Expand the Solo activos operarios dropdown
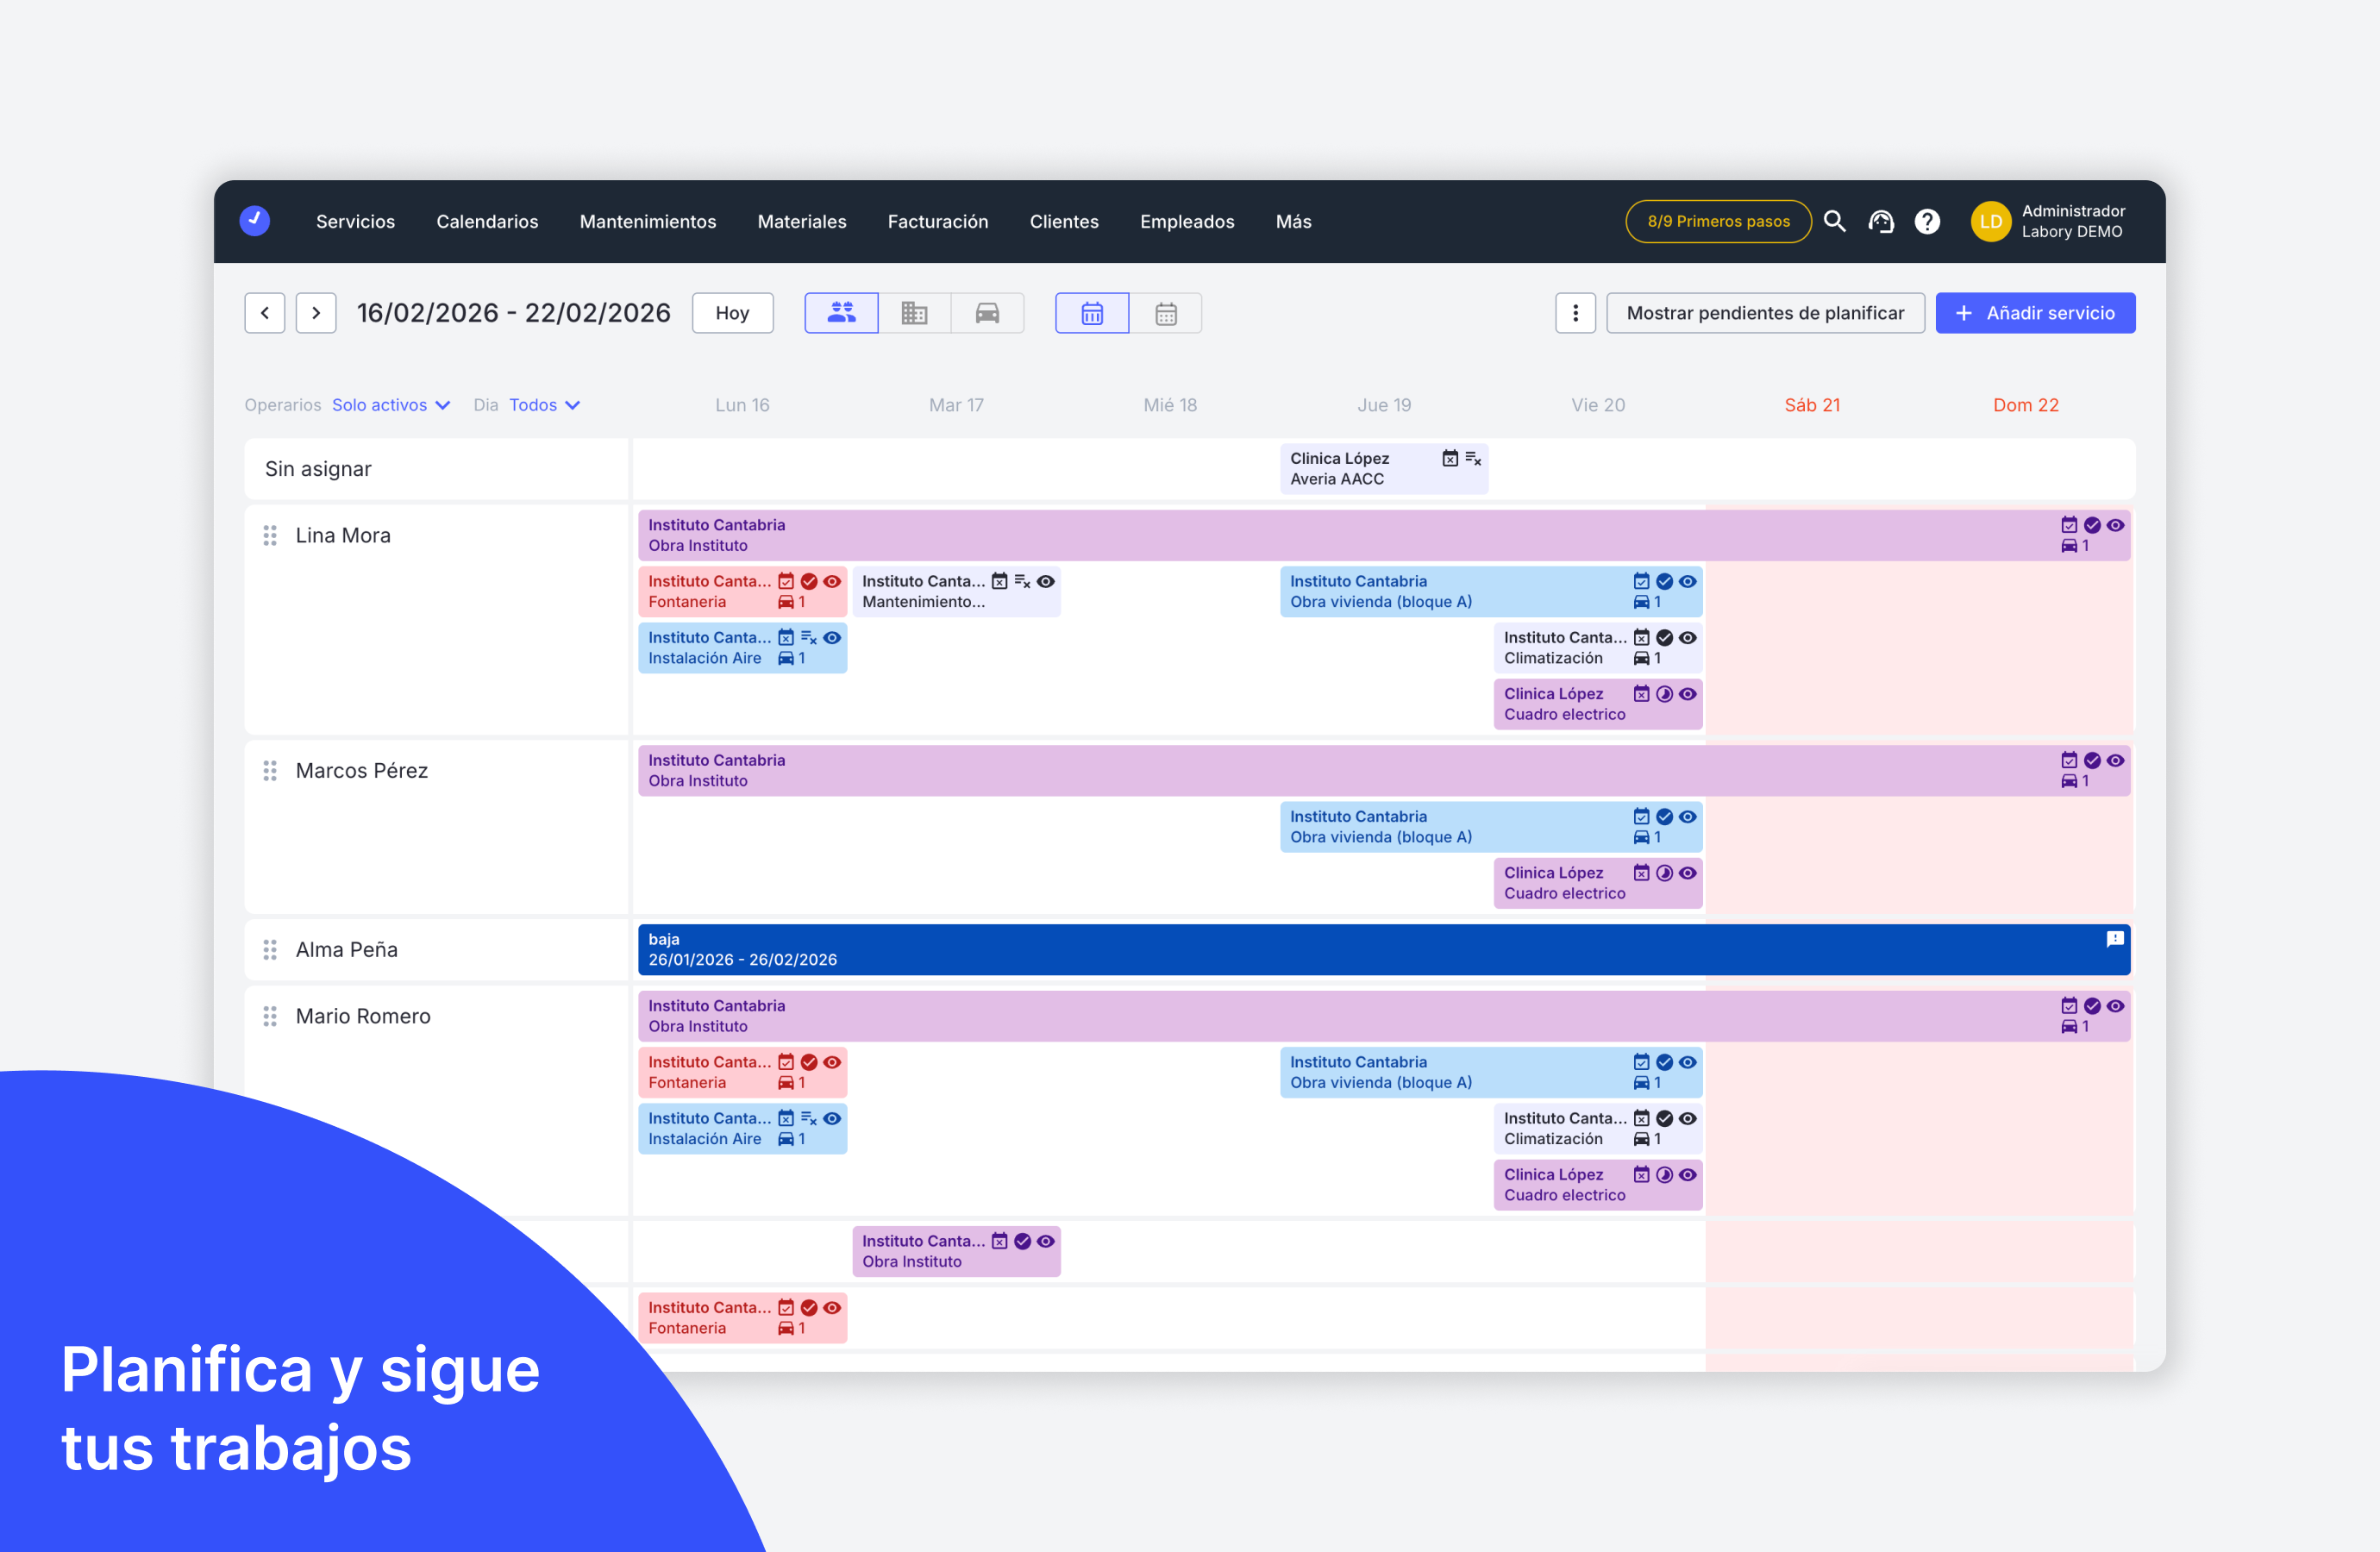Image resolution: width=2380 pixels, height=1552 pixels. [391, 405]
